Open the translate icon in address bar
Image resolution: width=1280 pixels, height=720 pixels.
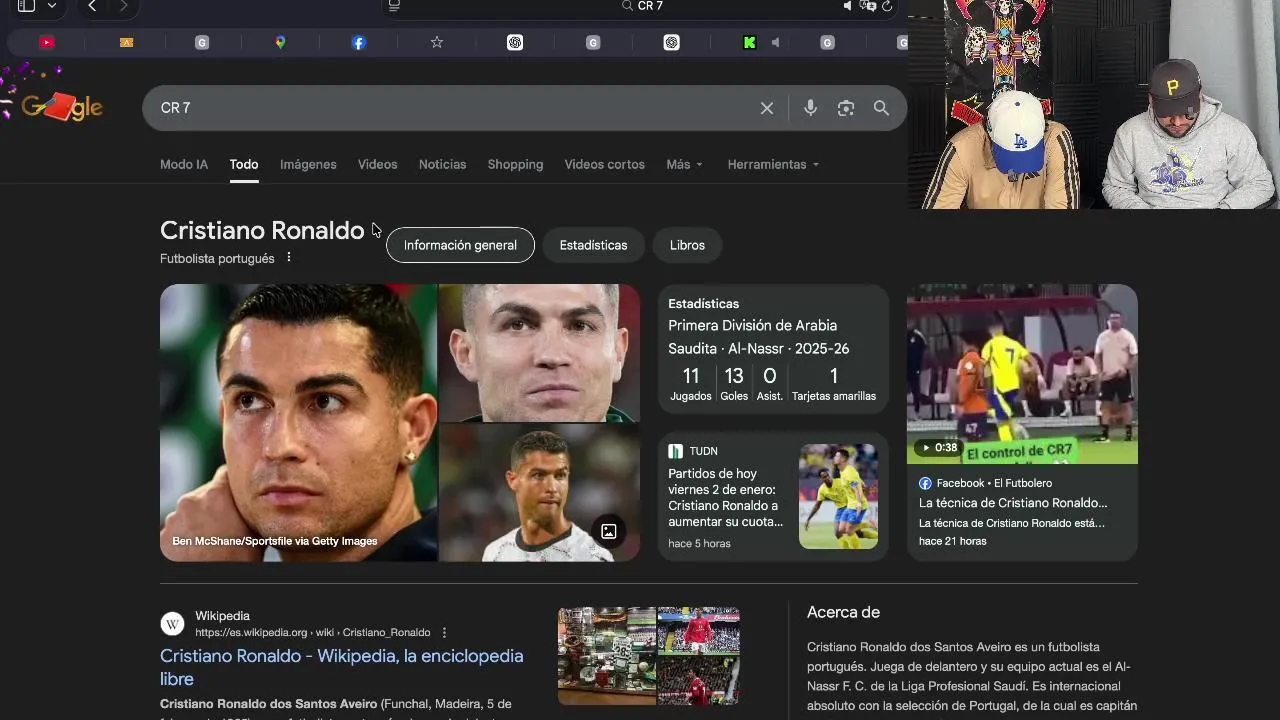pyautogui.click(x=868, y=6)
